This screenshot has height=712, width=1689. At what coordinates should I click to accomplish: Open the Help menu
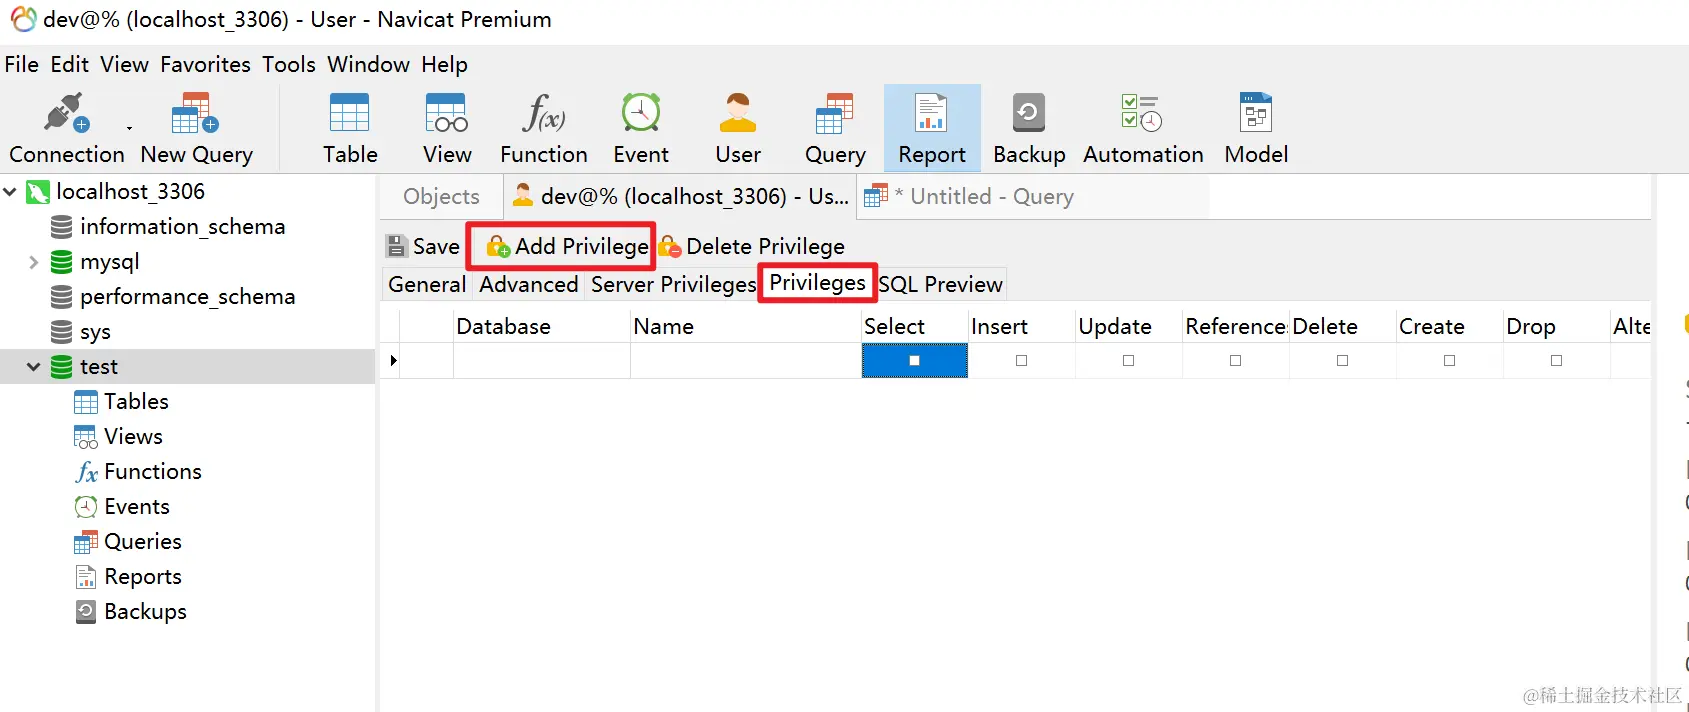(444, 64)
